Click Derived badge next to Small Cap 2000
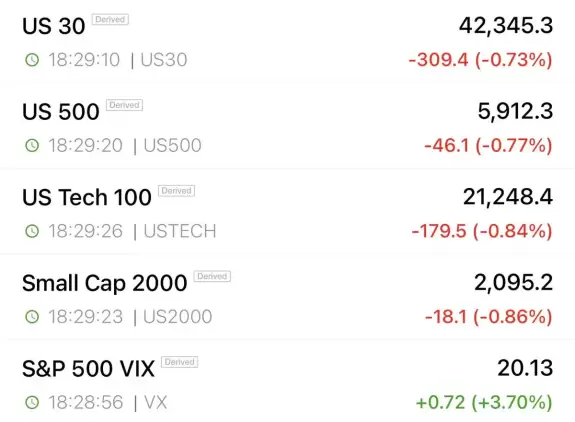This screenshot has width=575, height=422. tap(212, 276)
